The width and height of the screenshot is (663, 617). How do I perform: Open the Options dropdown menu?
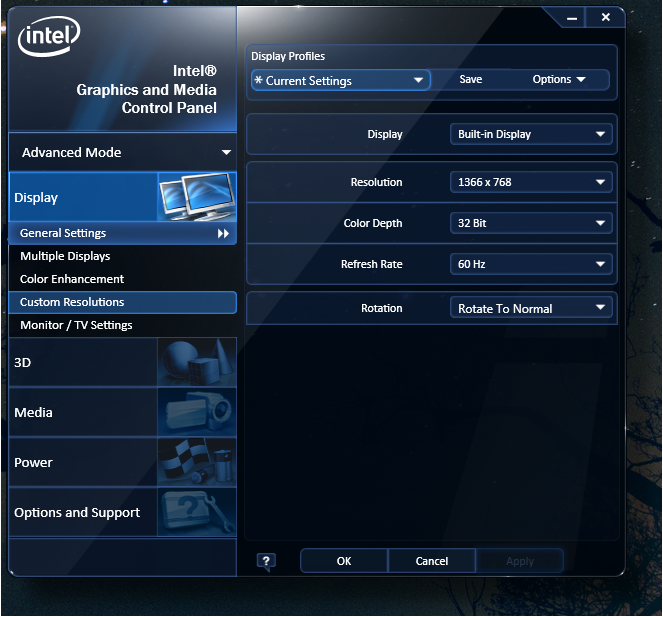click(x=559, y=80)
